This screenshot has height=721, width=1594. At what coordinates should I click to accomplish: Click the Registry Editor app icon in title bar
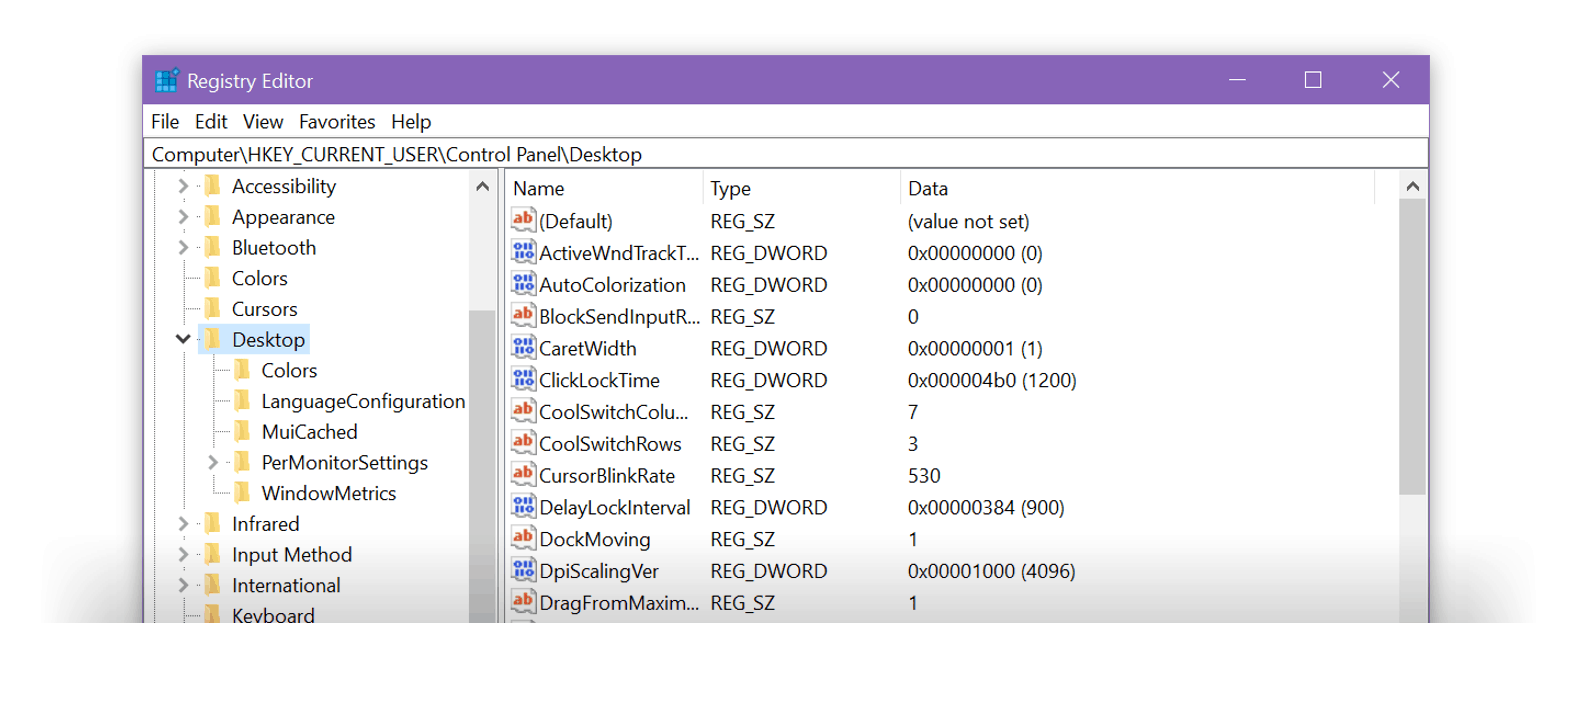[167, 80]
